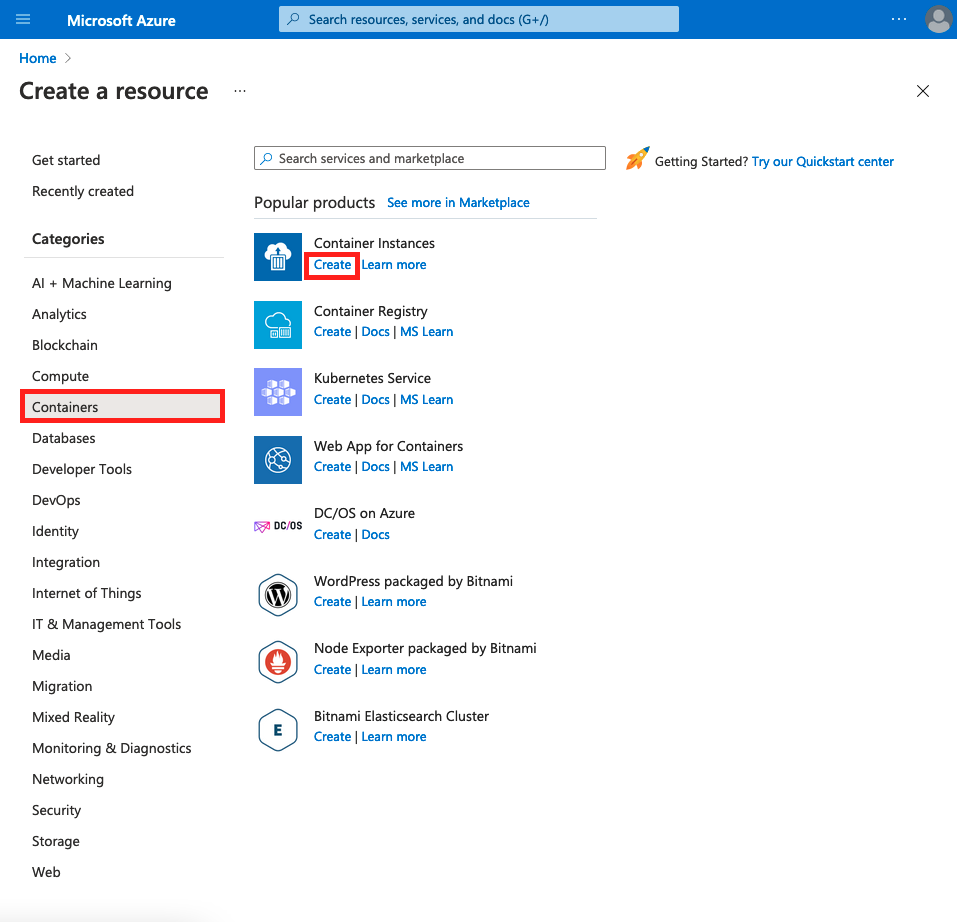The image size is (957, 922).
Task: Select the Migration category
Action: click(62, 686)
